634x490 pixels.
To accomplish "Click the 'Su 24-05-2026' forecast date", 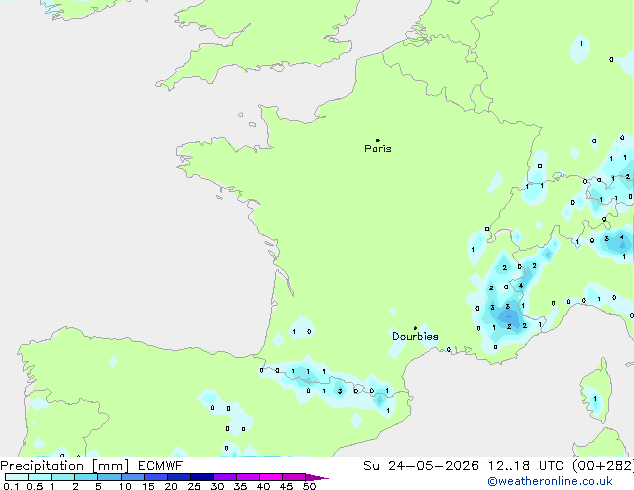I will point(421,466).
